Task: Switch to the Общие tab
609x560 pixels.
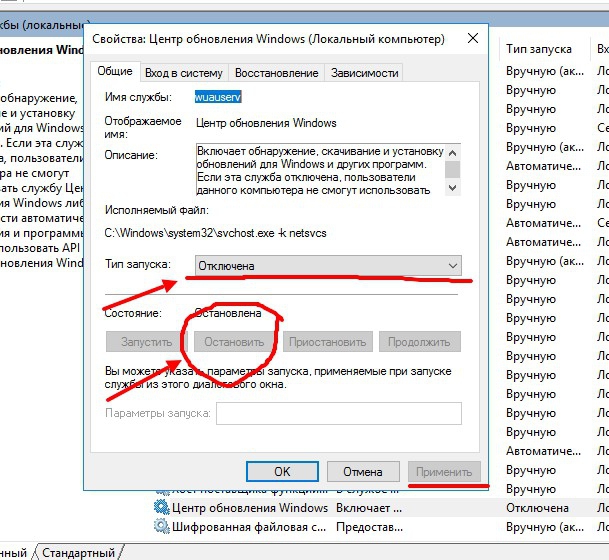Action: [115, 71]
